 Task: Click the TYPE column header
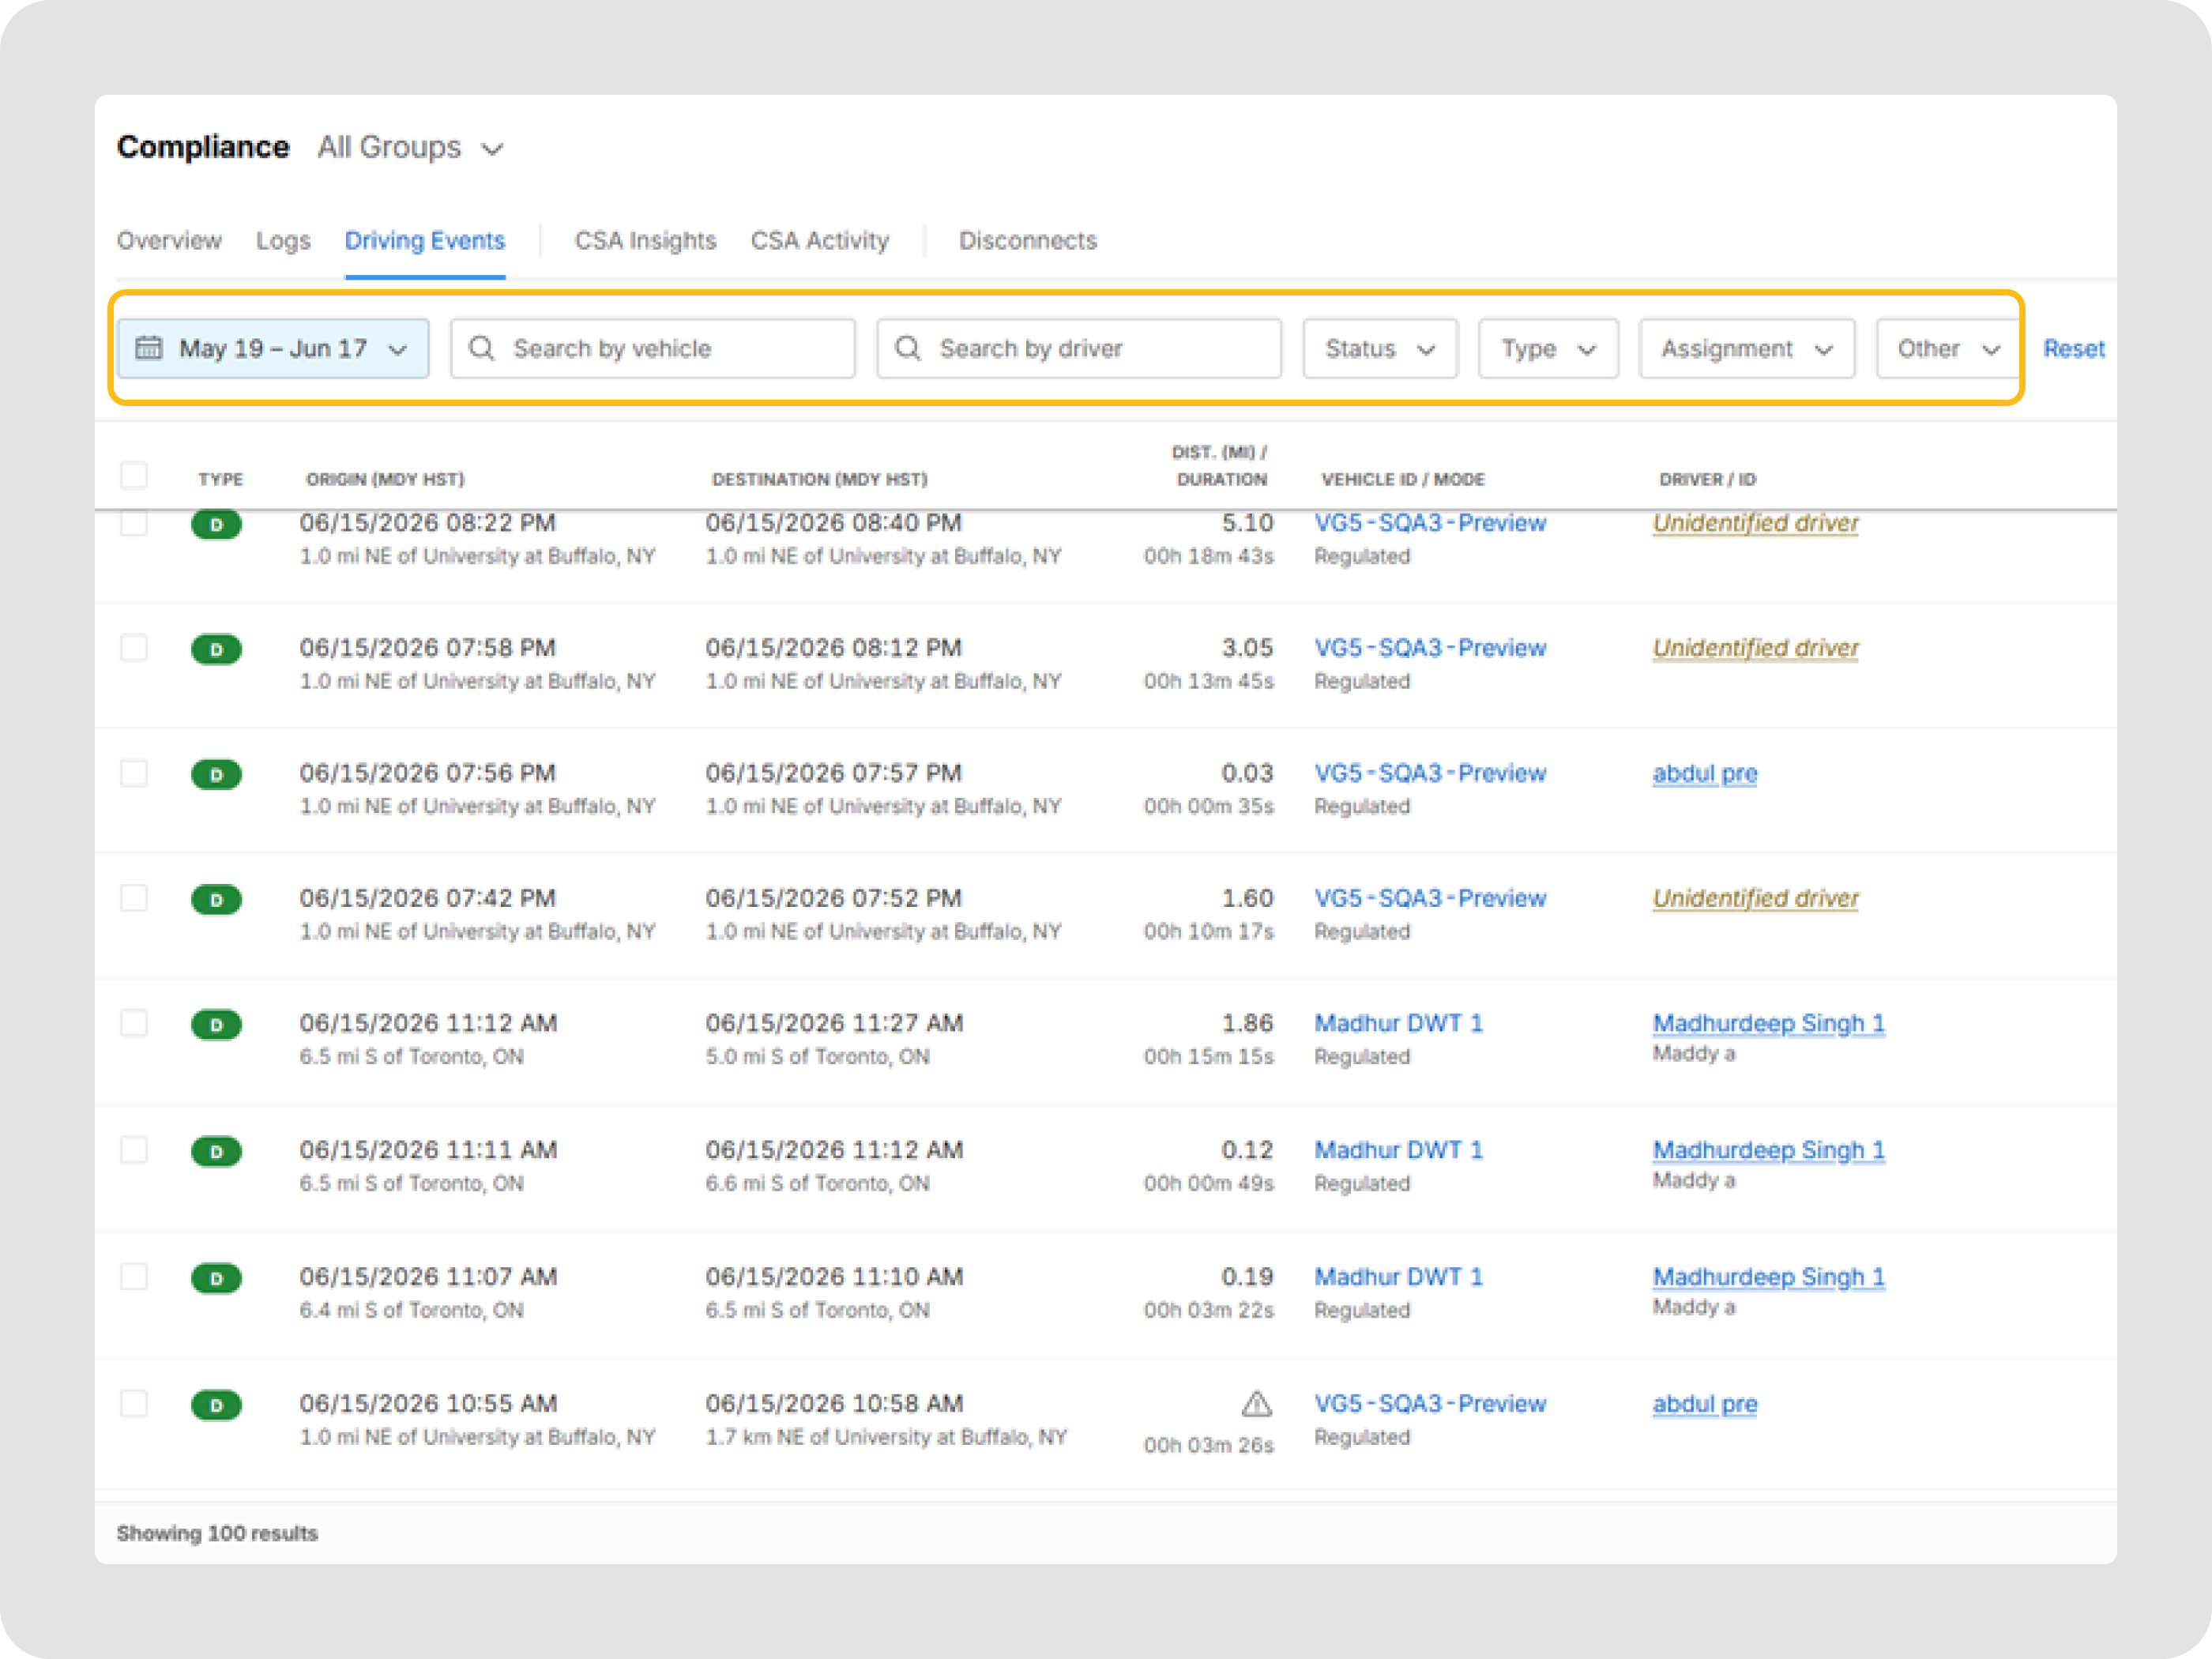(x=220, y=479)
